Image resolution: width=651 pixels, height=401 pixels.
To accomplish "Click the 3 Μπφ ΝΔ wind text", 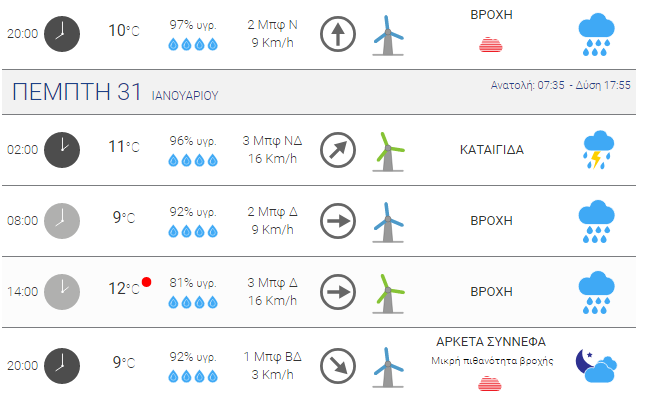I will tap(272, 141).
